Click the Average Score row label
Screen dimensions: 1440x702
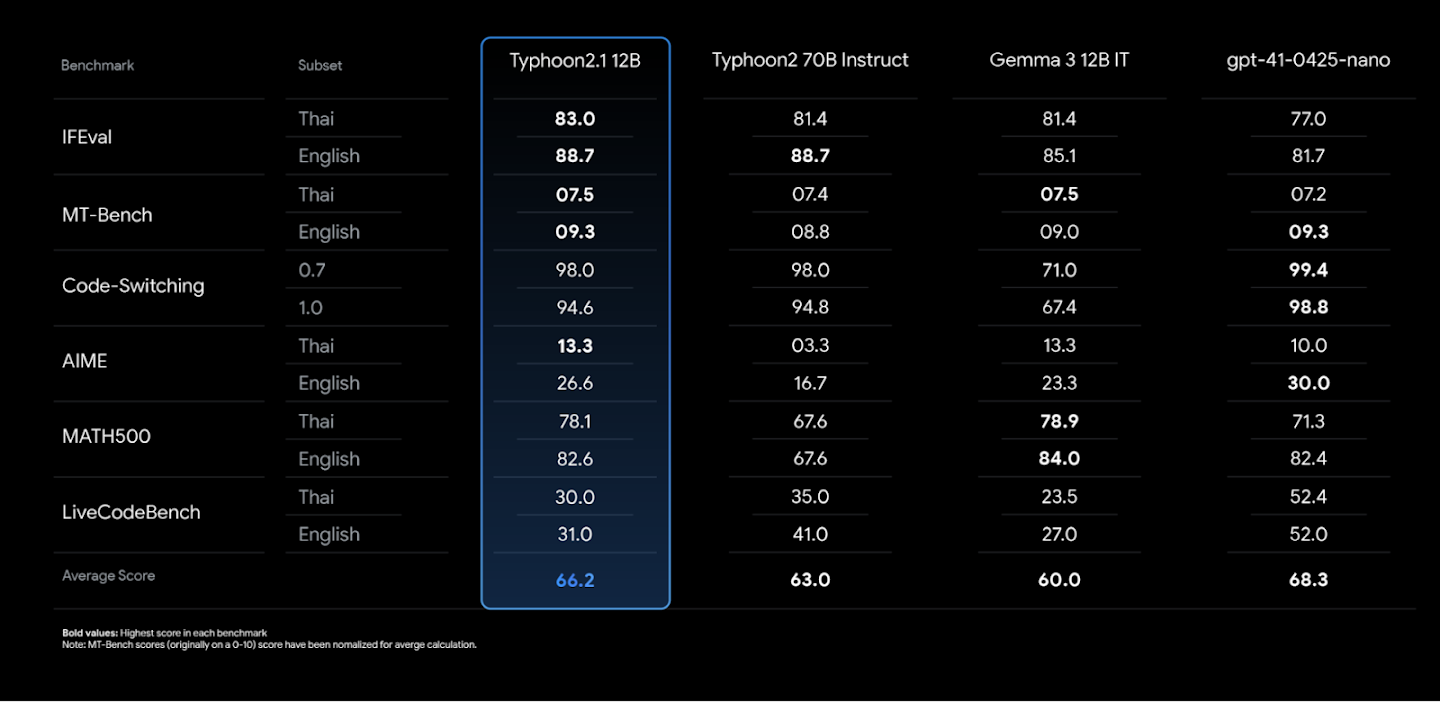(108, 576)
